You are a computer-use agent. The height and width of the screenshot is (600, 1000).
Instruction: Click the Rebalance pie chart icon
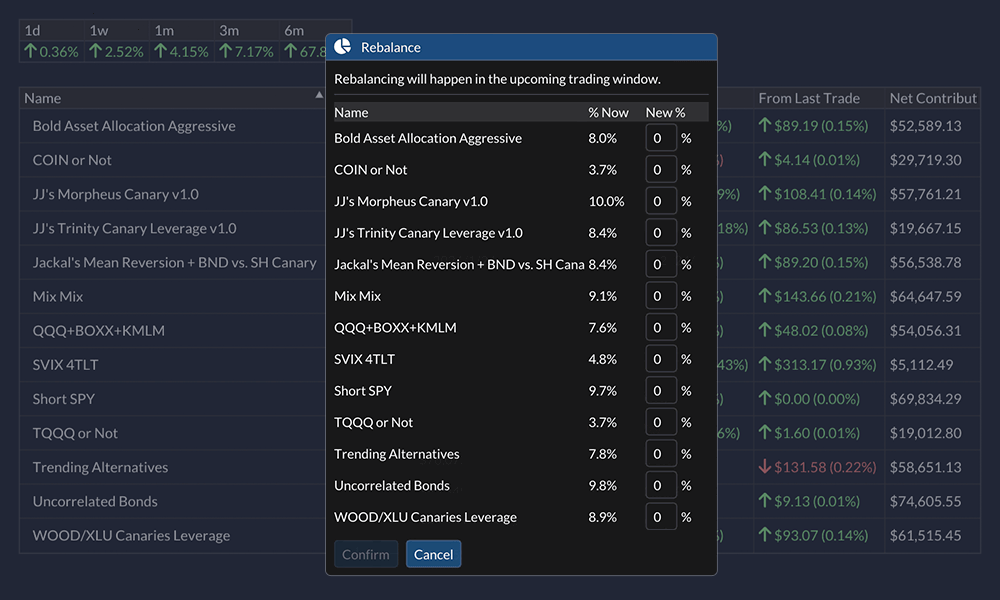coord(343,47)
